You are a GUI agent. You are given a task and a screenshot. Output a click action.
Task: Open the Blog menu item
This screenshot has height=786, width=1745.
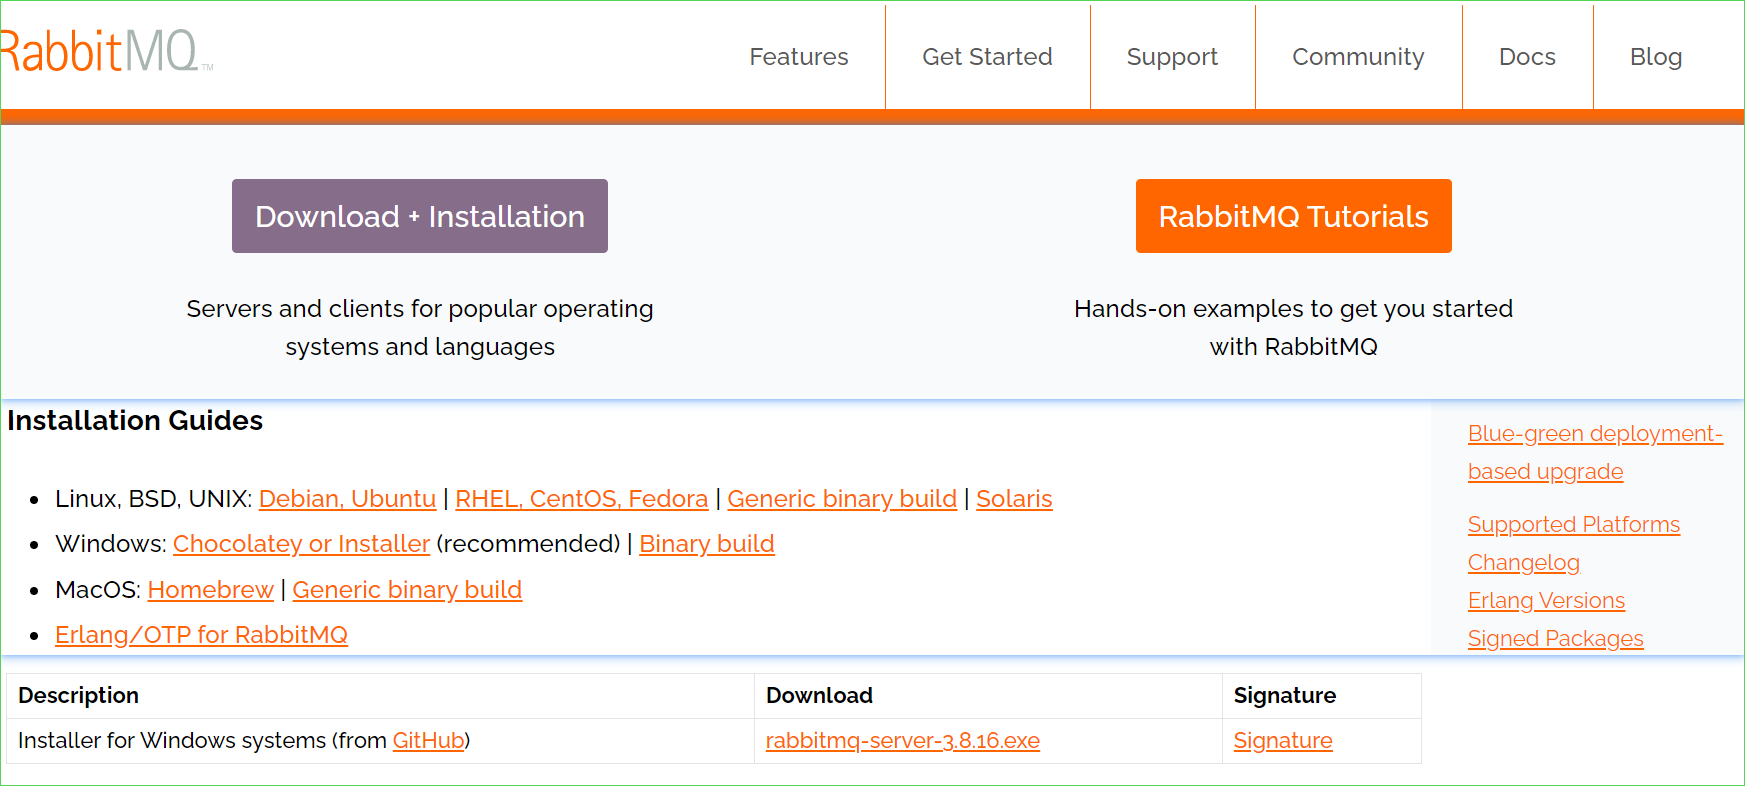coord(1656,57)
